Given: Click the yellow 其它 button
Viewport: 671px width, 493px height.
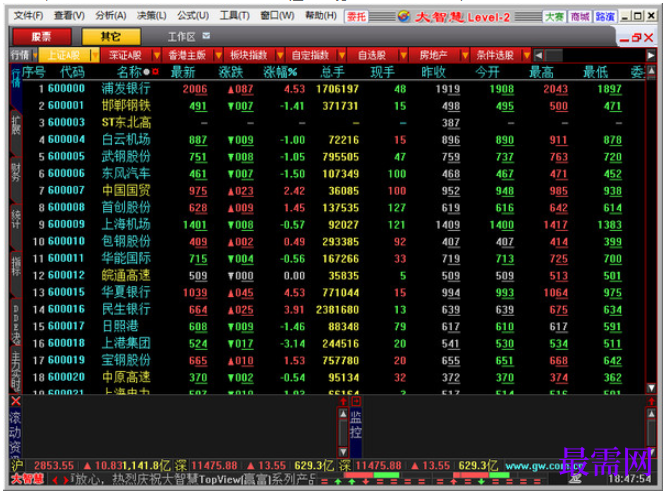Looking at the screenshot, I should (x=111, y=37).
